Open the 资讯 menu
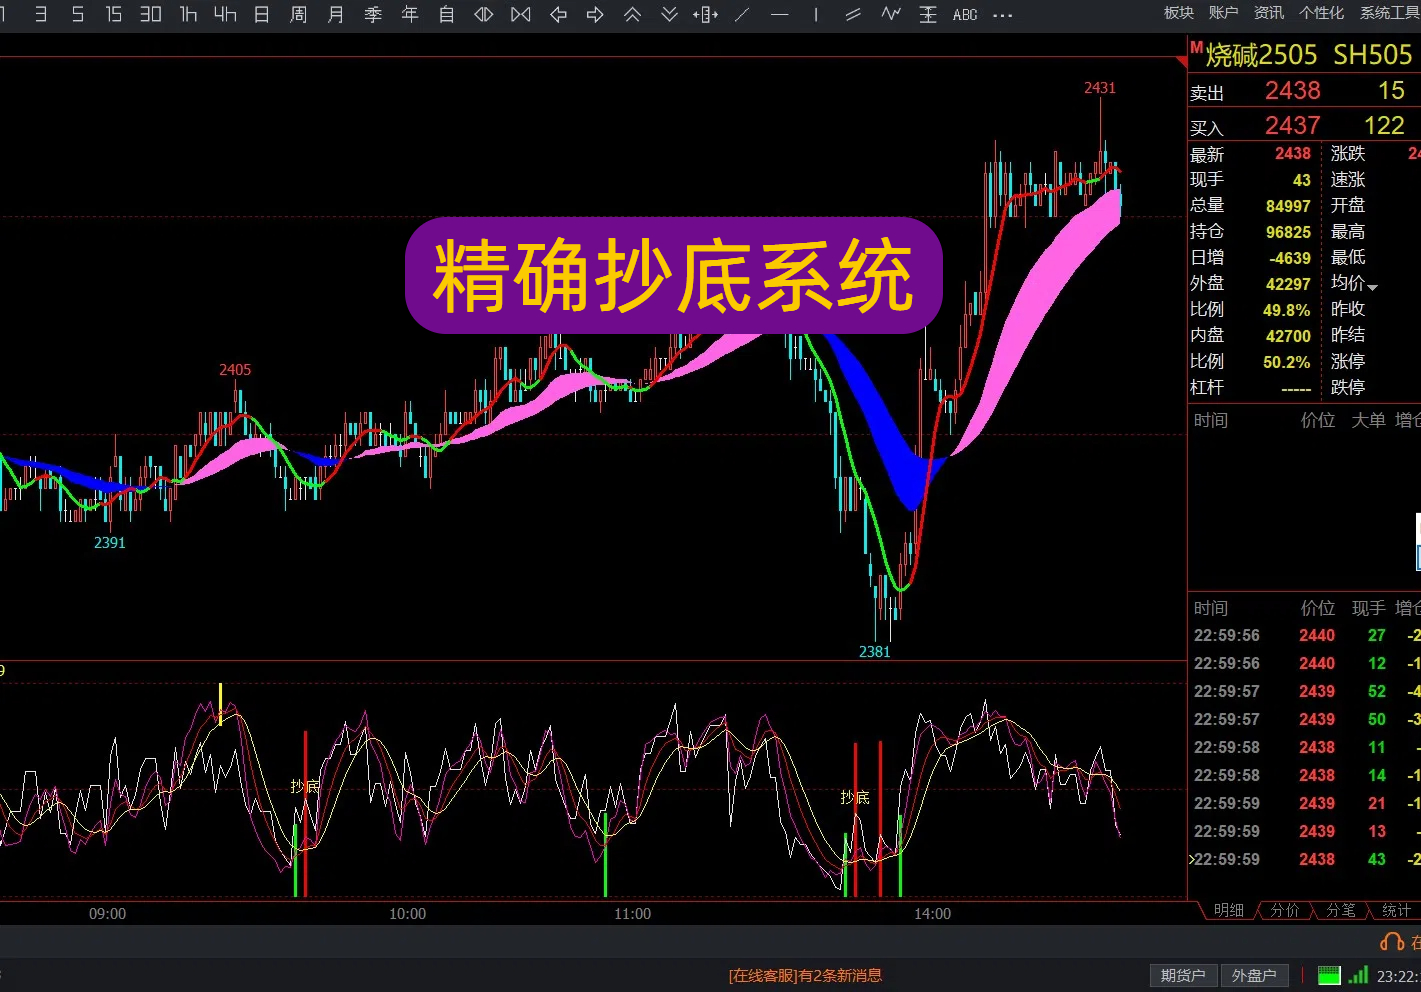 pos(1269,13)
